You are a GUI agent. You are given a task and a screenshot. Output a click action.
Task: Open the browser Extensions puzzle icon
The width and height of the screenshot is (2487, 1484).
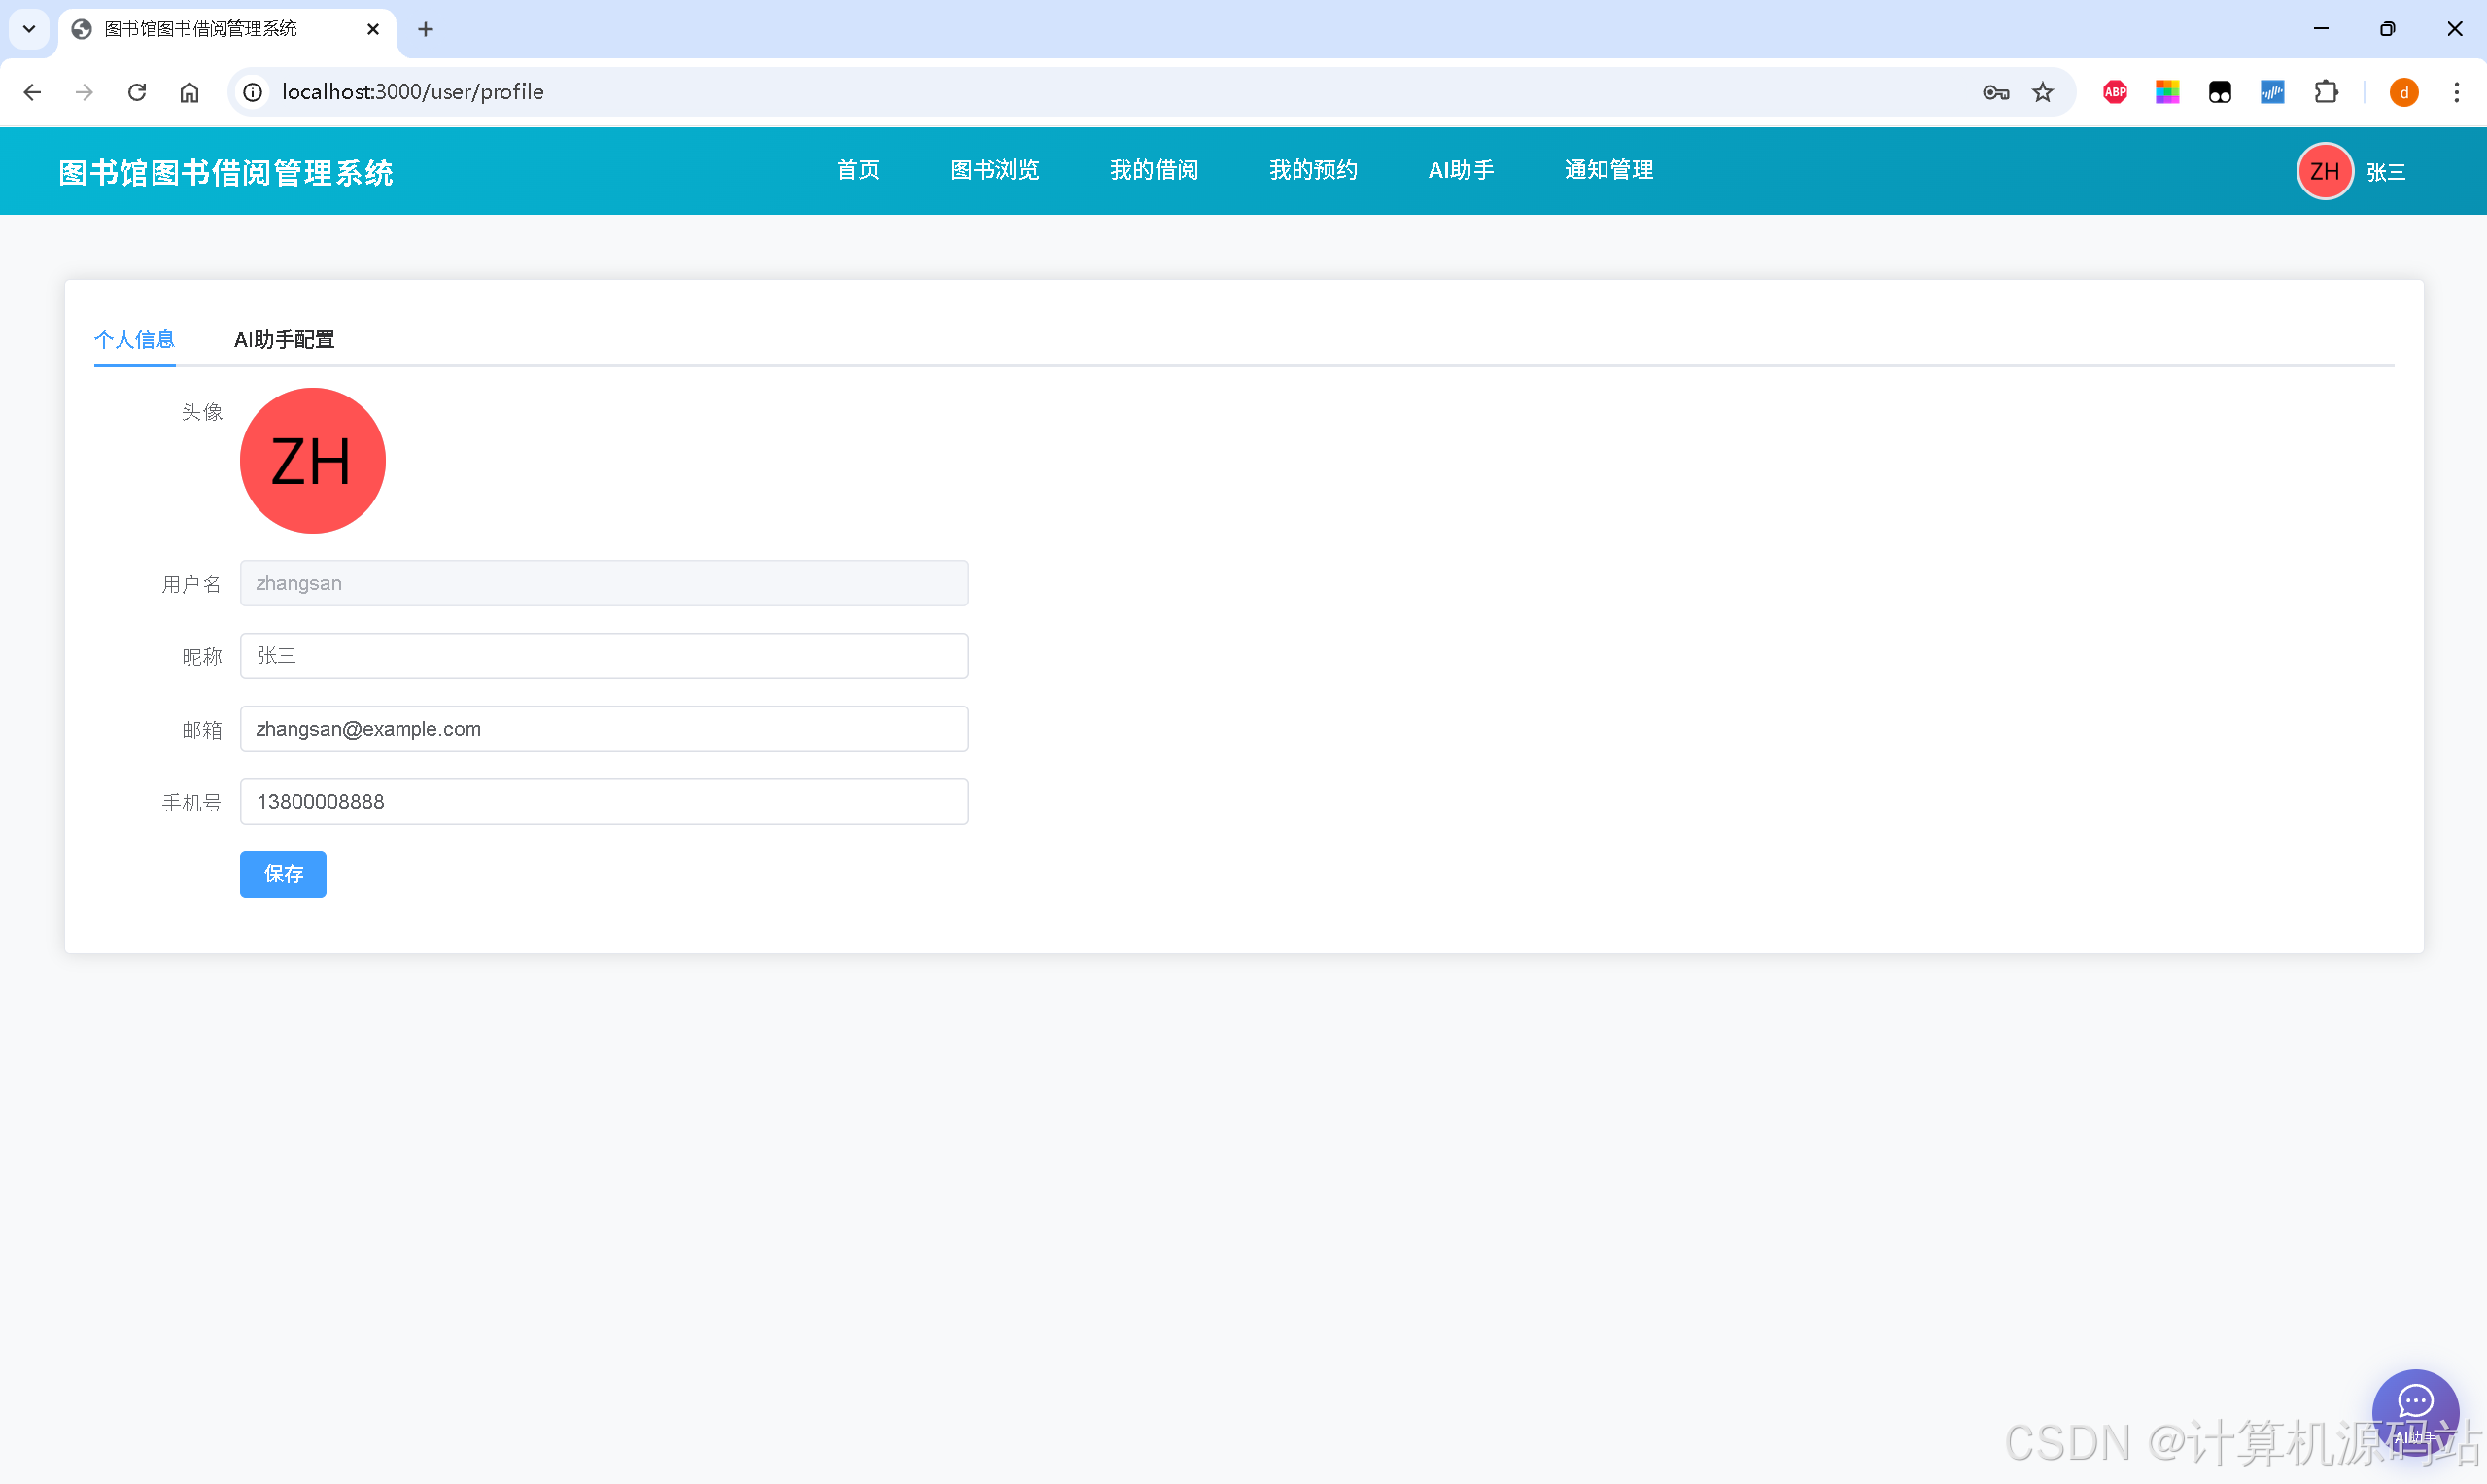2326,92
